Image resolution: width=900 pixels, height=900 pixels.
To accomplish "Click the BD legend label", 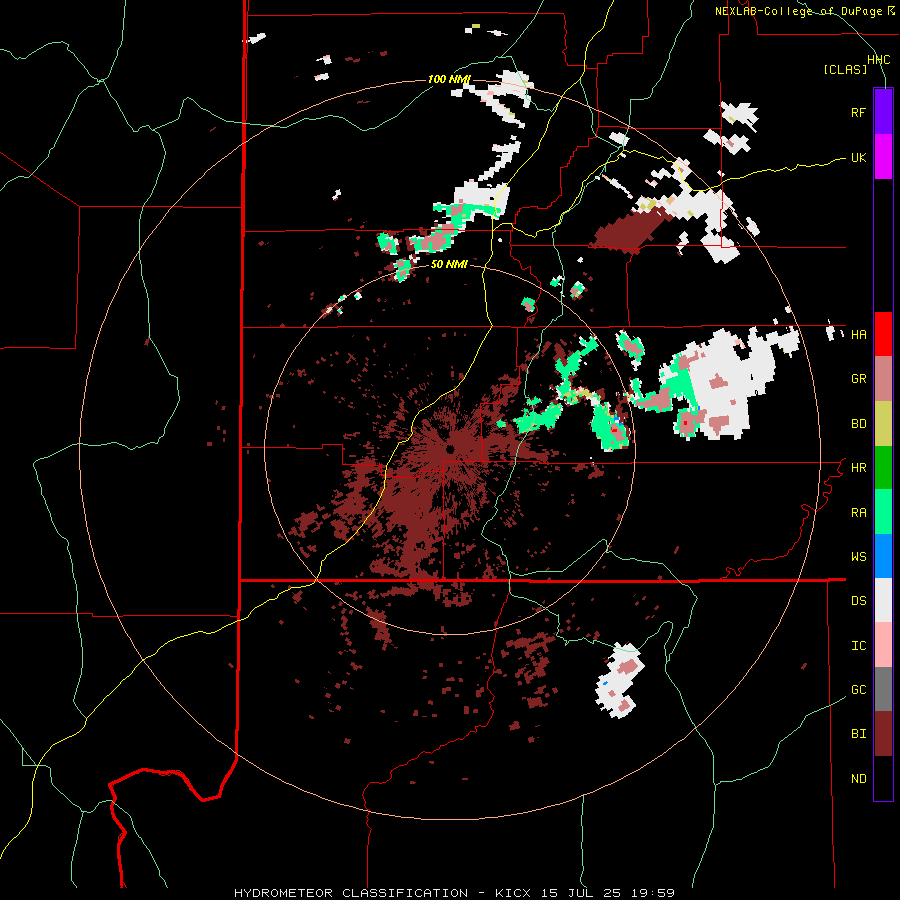I will pyautogui.click(x=858, y=424).
